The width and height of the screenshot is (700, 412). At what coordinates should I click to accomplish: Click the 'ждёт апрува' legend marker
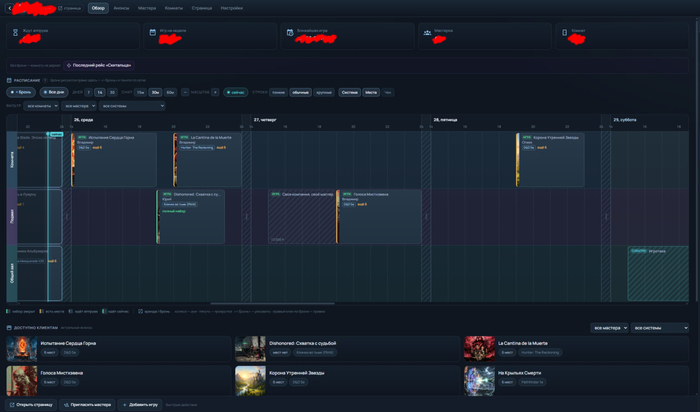click(x=71, y=312)
